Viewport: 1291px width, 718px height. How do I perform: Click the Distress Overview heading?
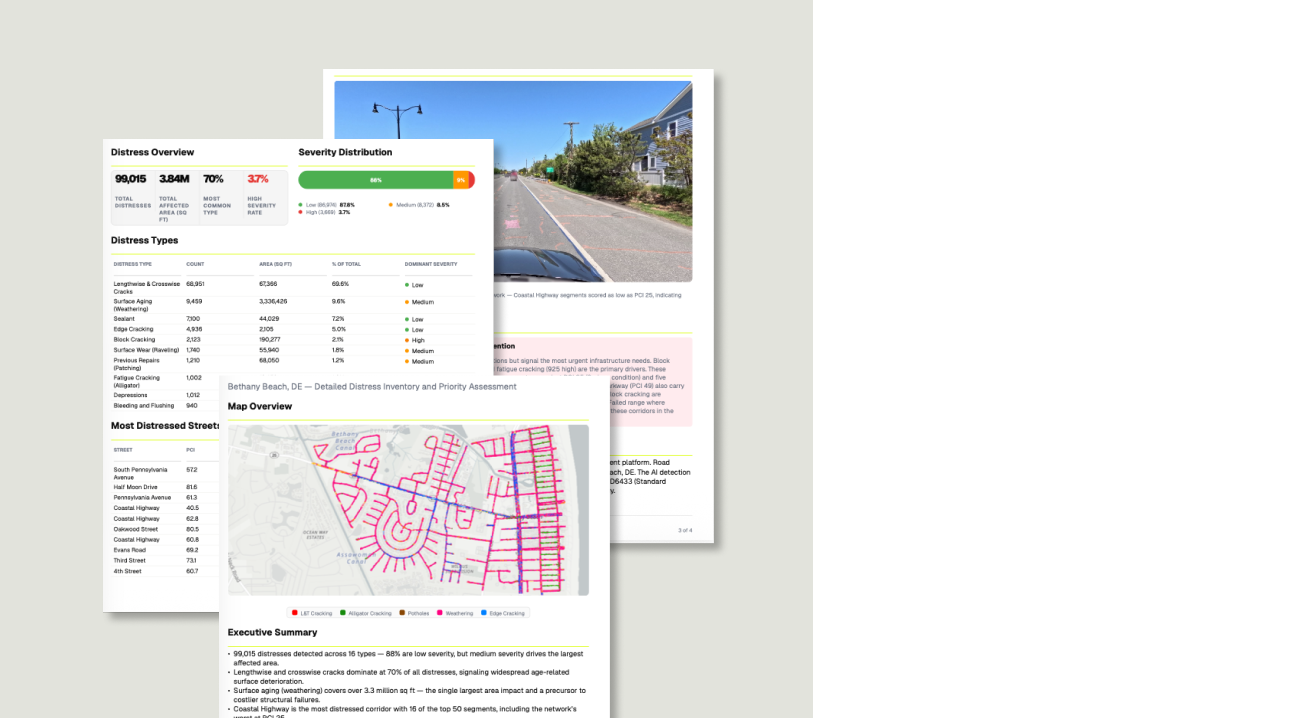[x=152, y=152]
